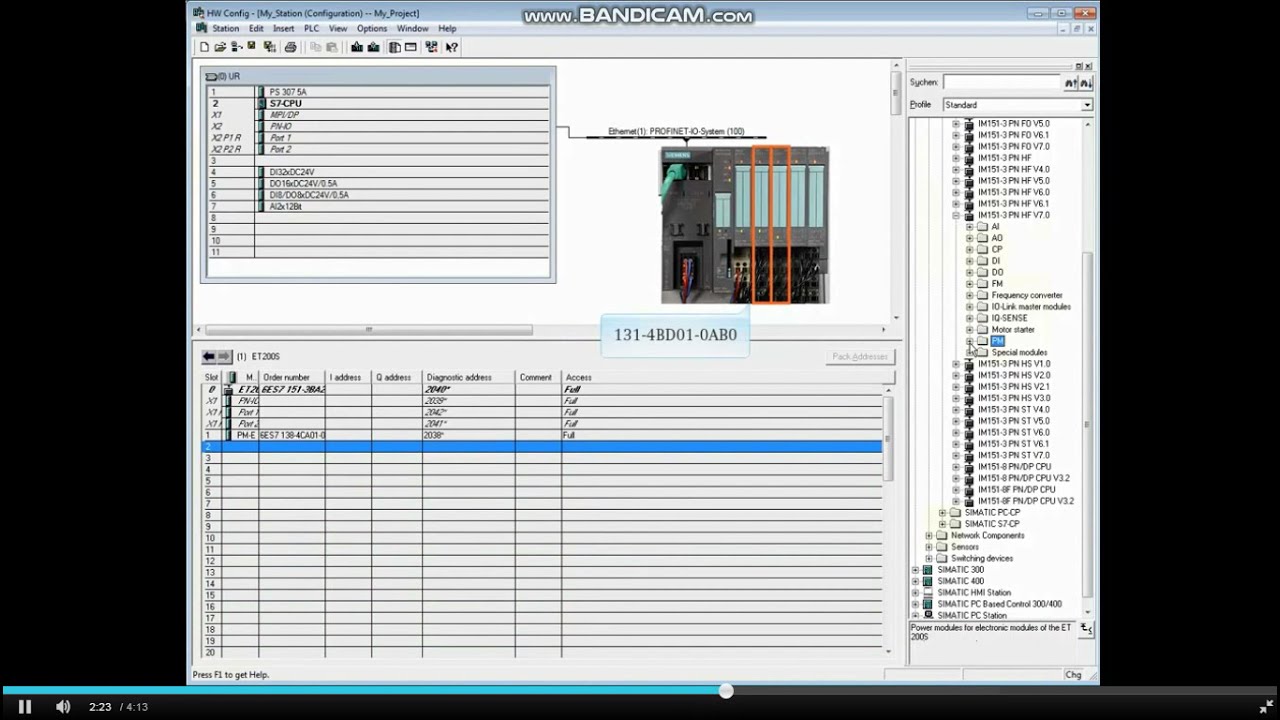The width and height of the screenshot is (1280, 720).
Task: Open the Insert menu
Action: pyautogui.click(x=283, y=29)
